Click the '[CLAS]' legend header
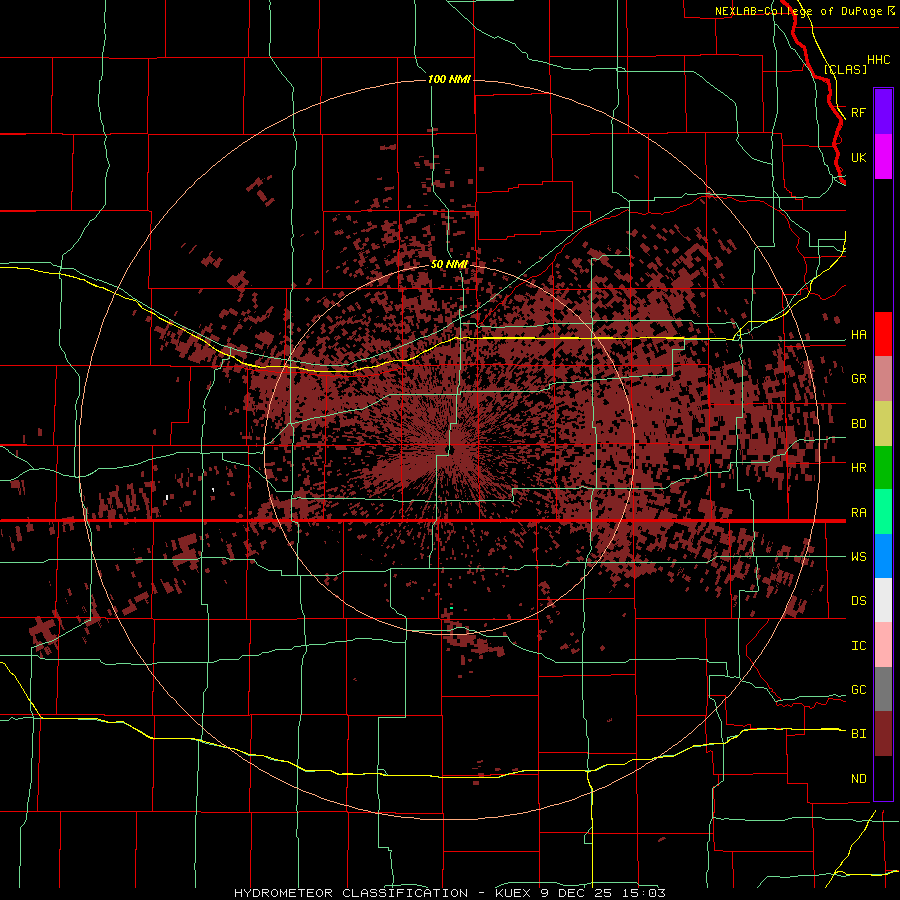This screenshot has width=900, height=900. coord(845,69)
